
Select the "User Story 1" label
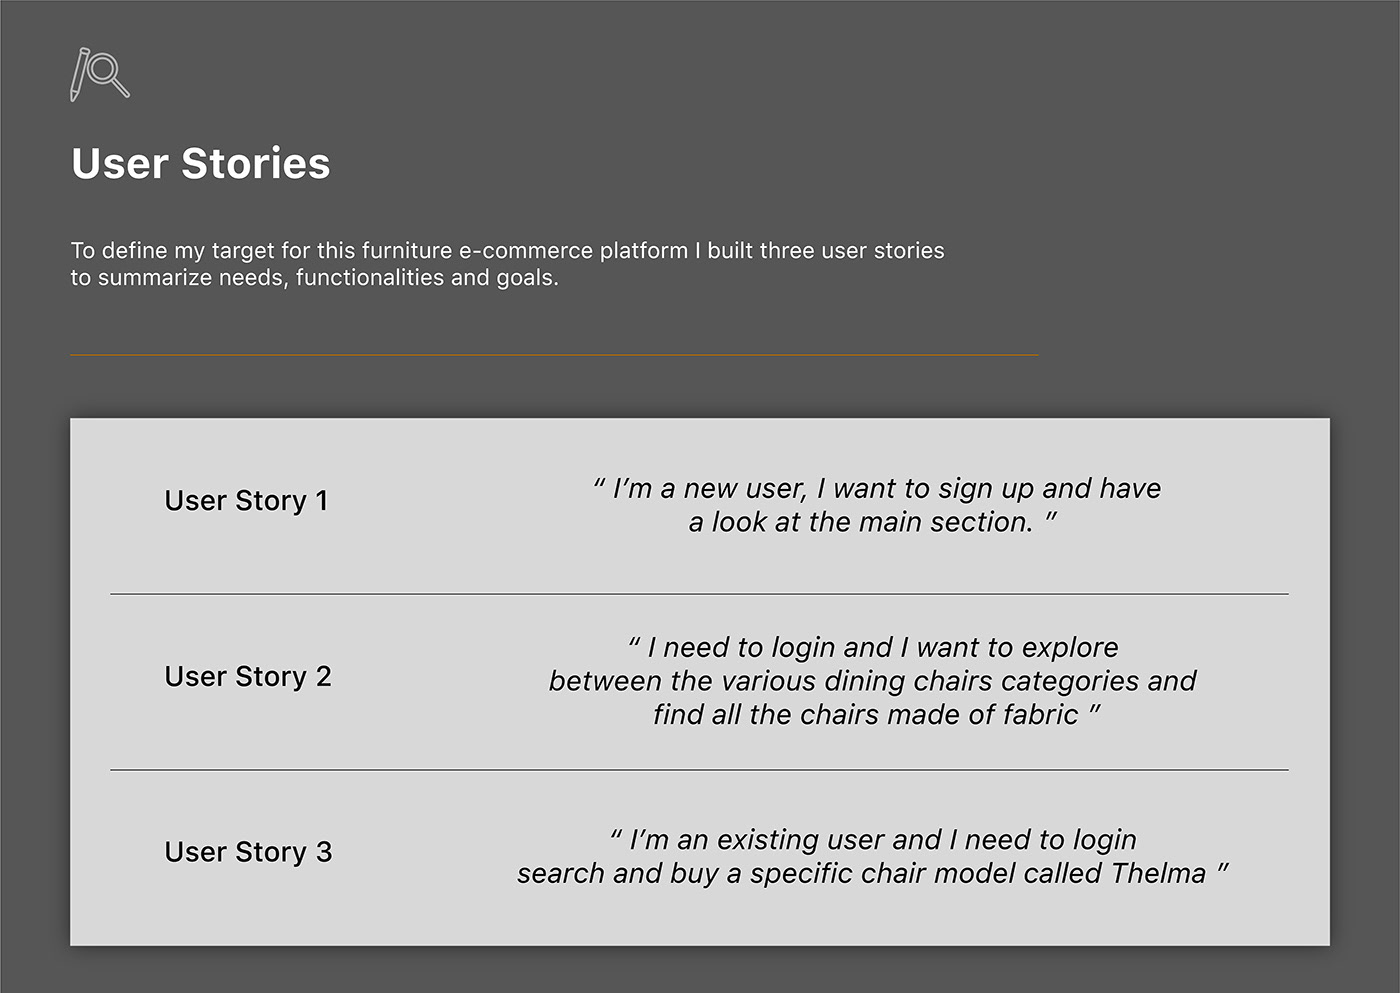(246, 500)
